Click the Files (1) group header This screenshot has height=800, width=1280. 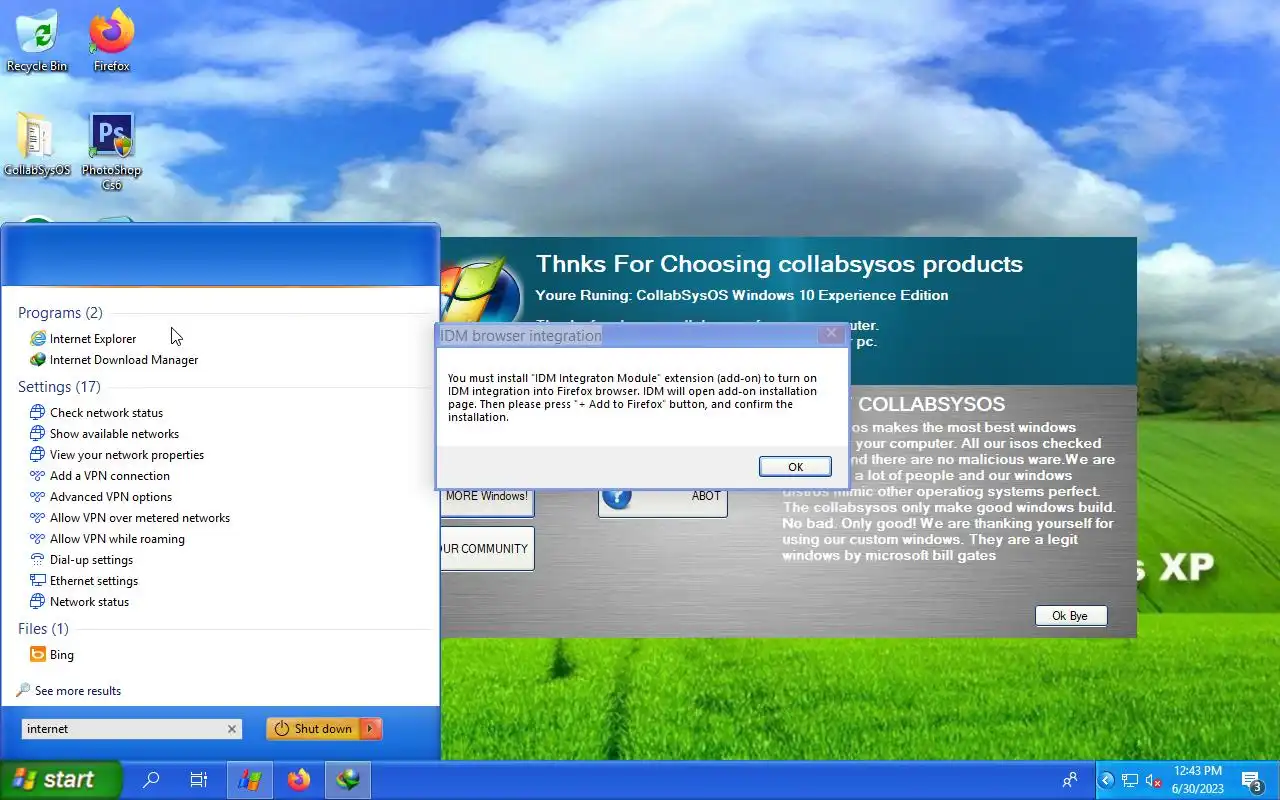coord(43,629)
